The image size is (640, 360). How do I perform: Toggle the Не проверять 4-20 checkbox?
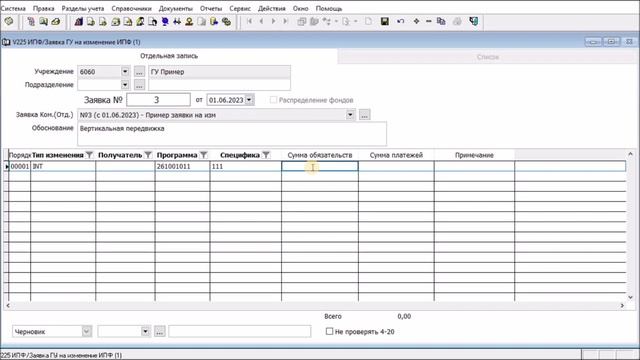pyautogui.click(x=329, y=331)
